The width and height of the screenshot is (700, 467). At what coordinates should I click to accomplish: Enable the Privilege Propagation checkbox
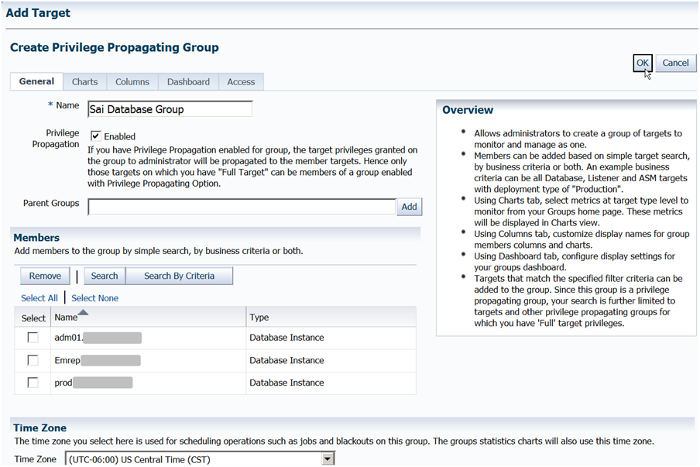click(96, 136)
